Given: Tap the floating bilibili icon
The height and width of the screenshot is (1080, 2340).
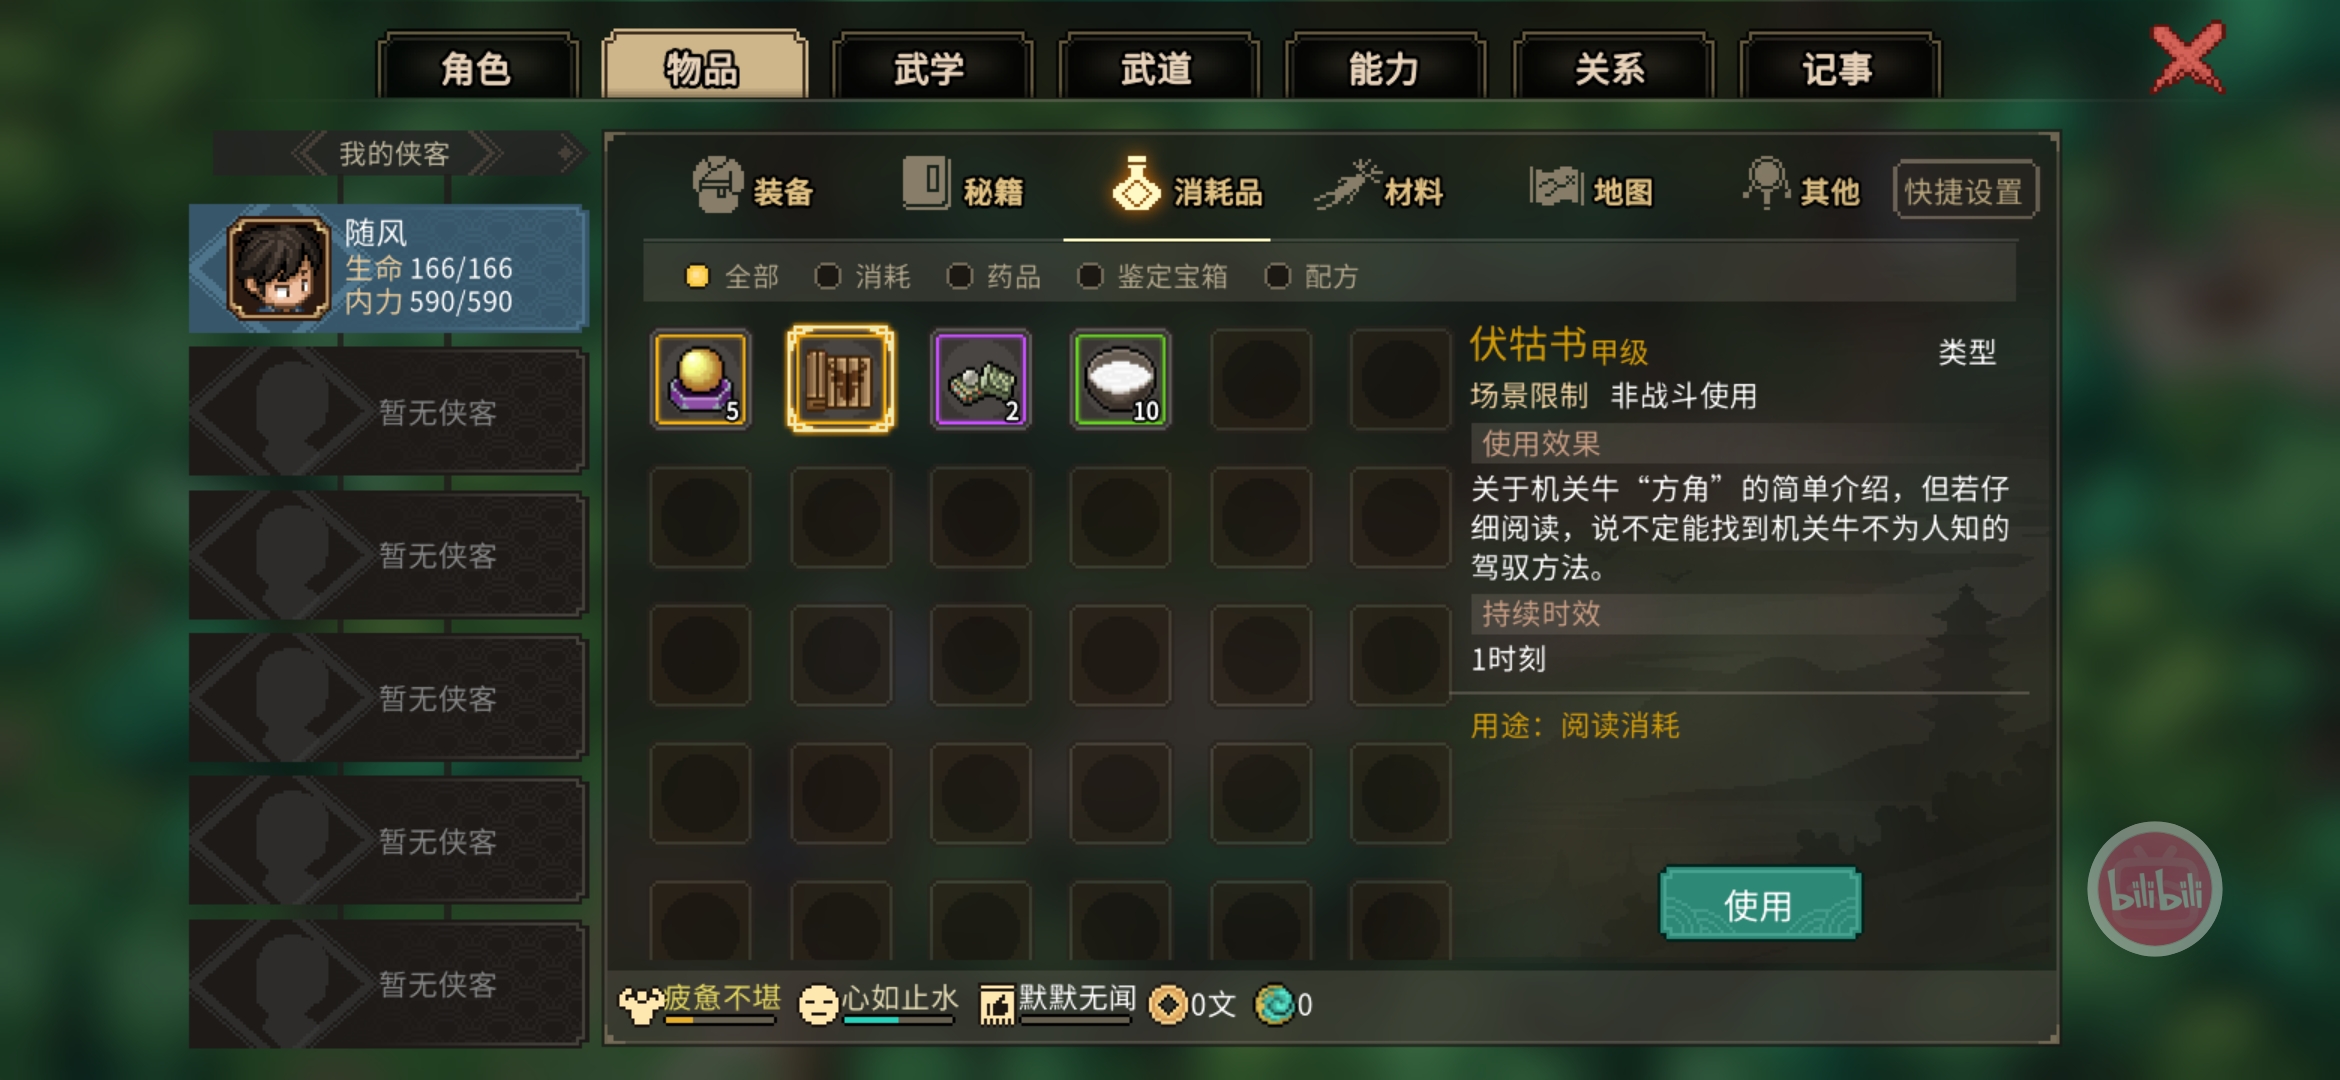Looking at the screenshot, I should (x=2154, y=889).
